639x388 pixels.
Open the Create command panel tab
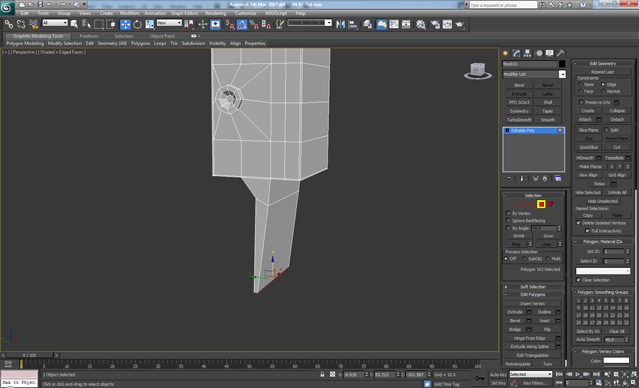pyautogui.click(x=506, y=53)
